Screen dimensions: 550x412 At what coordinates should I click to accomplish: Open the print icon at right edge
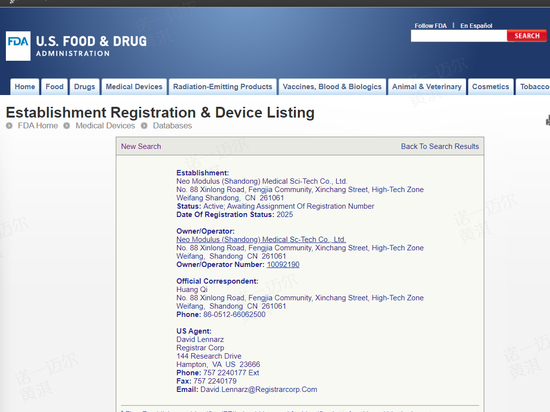point(548,121)
